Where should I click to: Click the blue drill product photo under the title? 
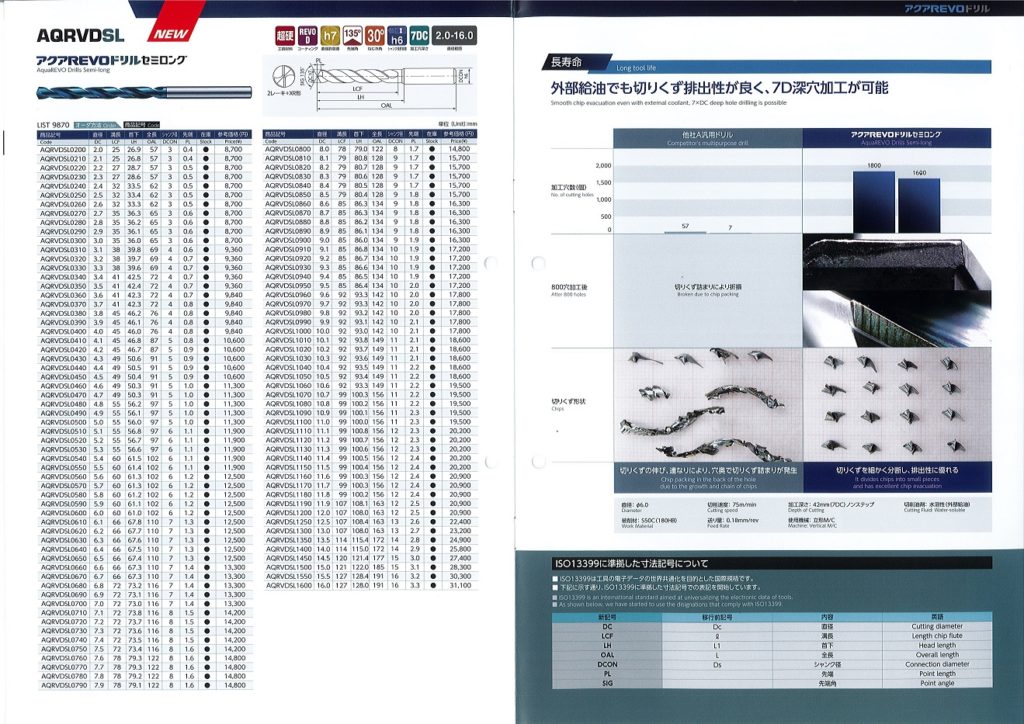click(x=144, y=92)
